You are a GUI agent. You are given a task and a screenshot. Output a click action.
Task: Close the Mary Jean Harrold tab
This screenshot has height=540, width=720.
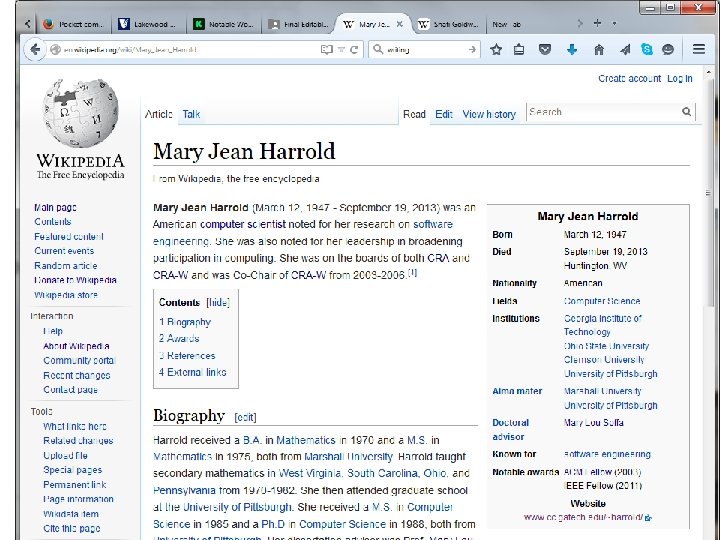pyautogui.click(x=399, y=24)
